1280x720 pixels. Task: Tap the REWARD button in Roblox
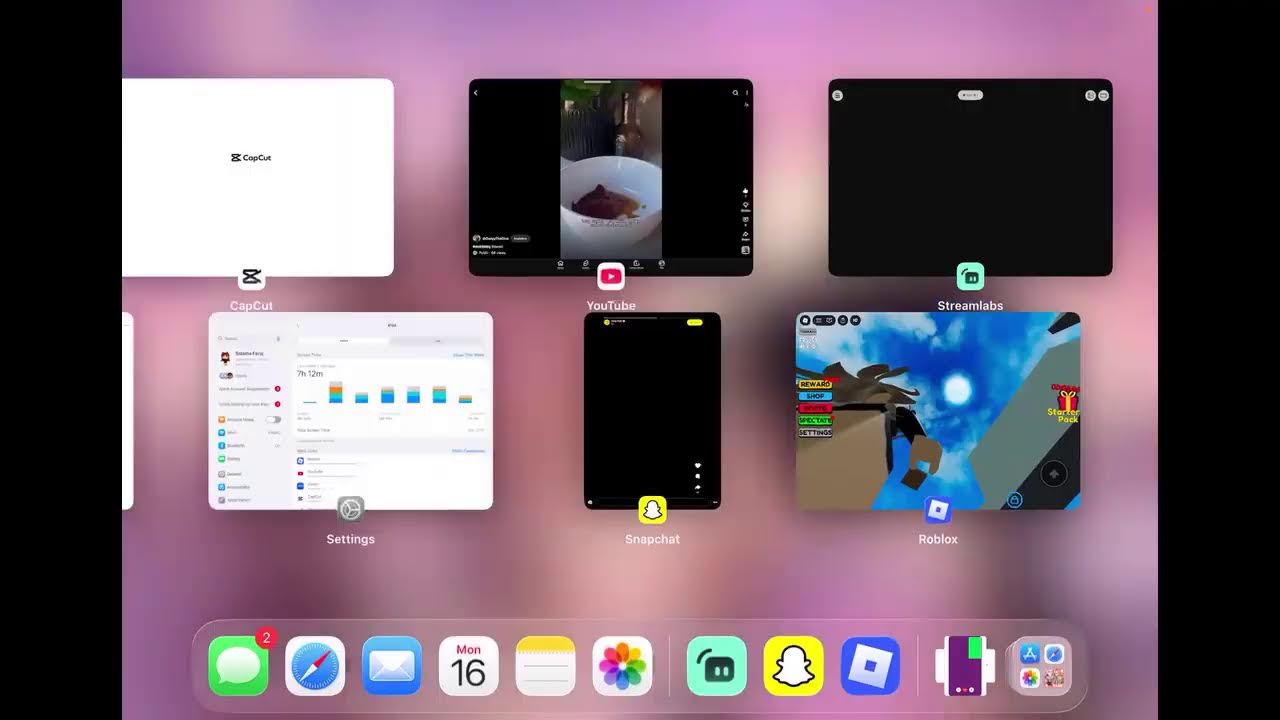[x=815, y=384]
